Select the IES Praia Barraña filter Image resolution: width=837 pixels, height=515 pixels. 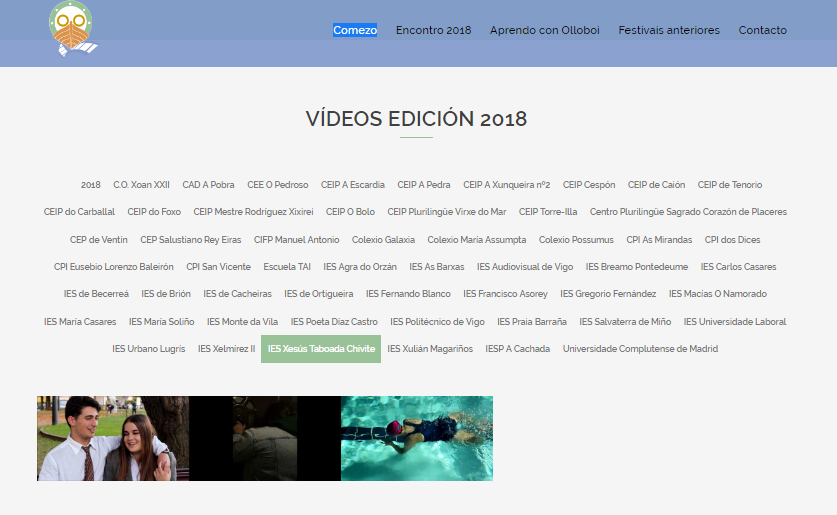click(x=532, y=321)
